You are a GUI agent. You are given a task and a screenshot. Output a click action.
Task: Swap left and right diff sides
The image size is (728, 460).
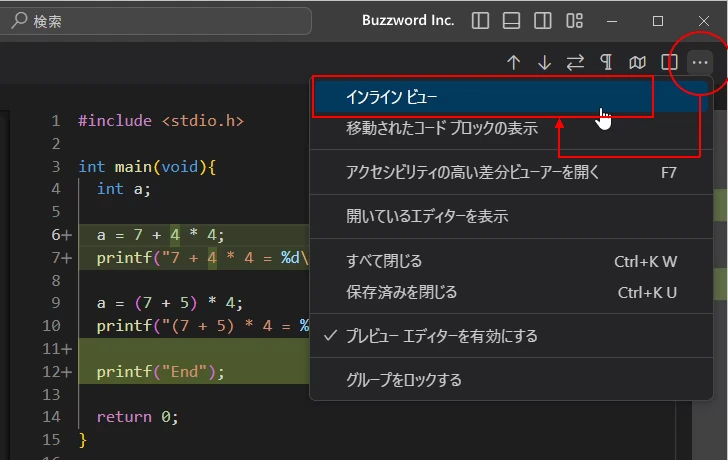tap(575, 62)
